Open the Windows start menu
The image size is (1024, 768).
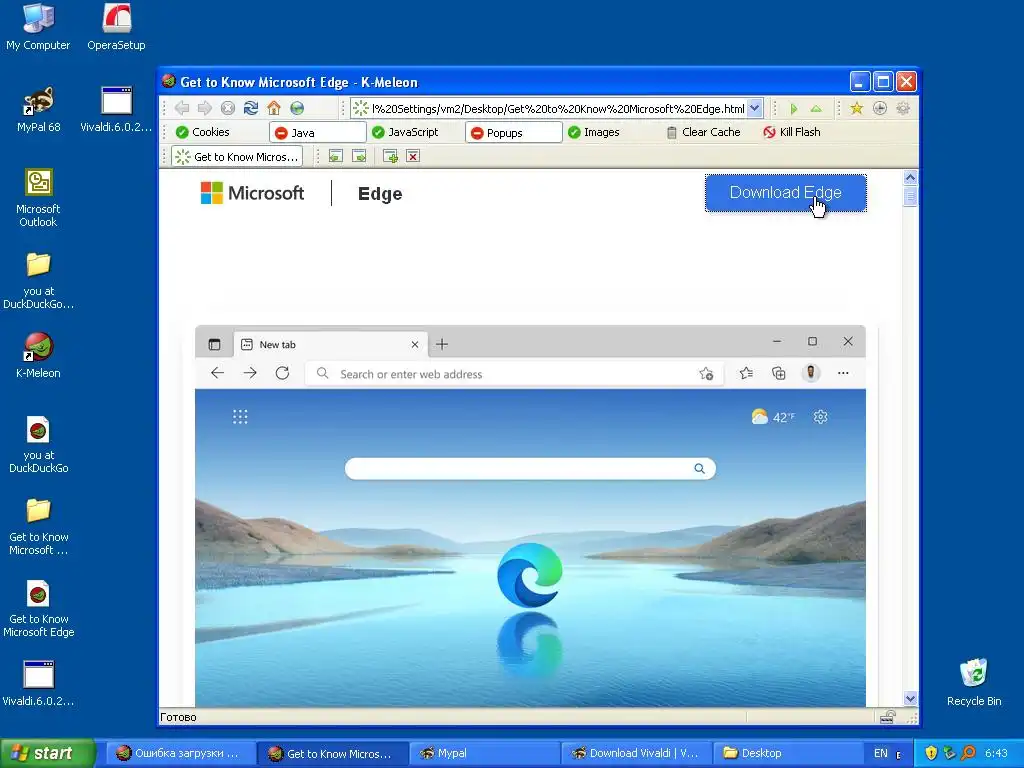47,753
